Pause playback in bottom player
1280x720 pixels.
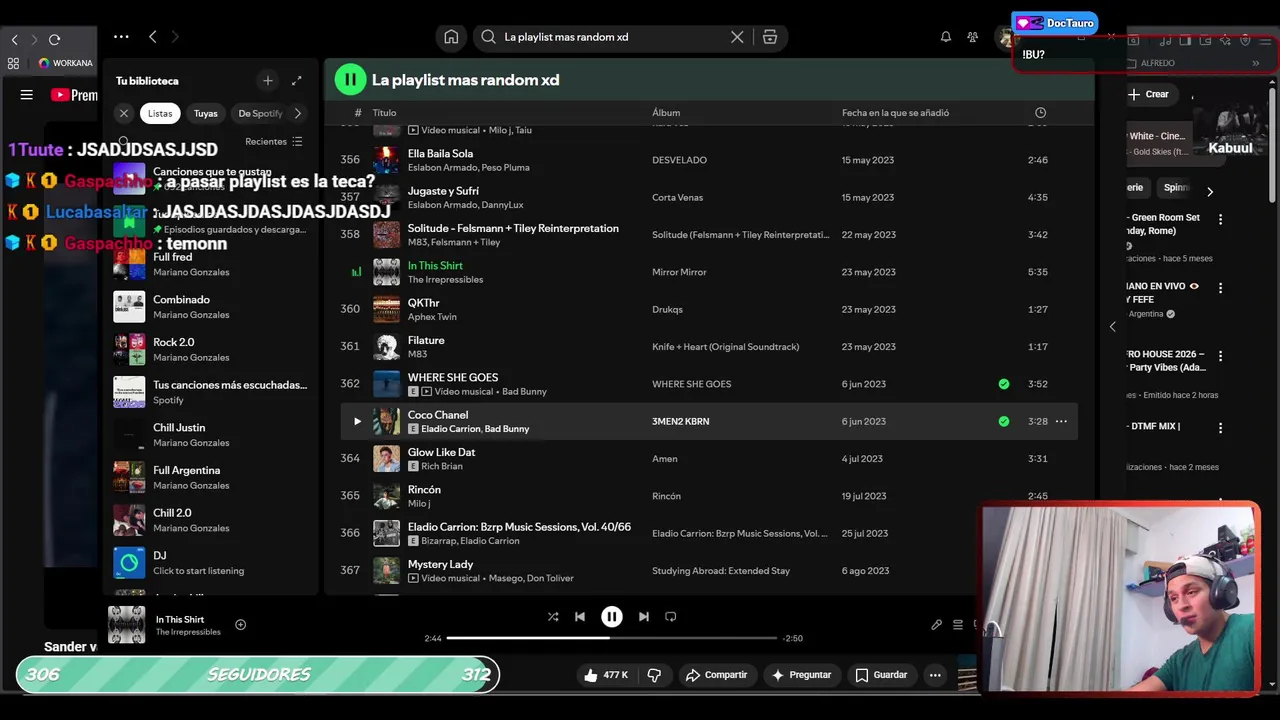611,617
